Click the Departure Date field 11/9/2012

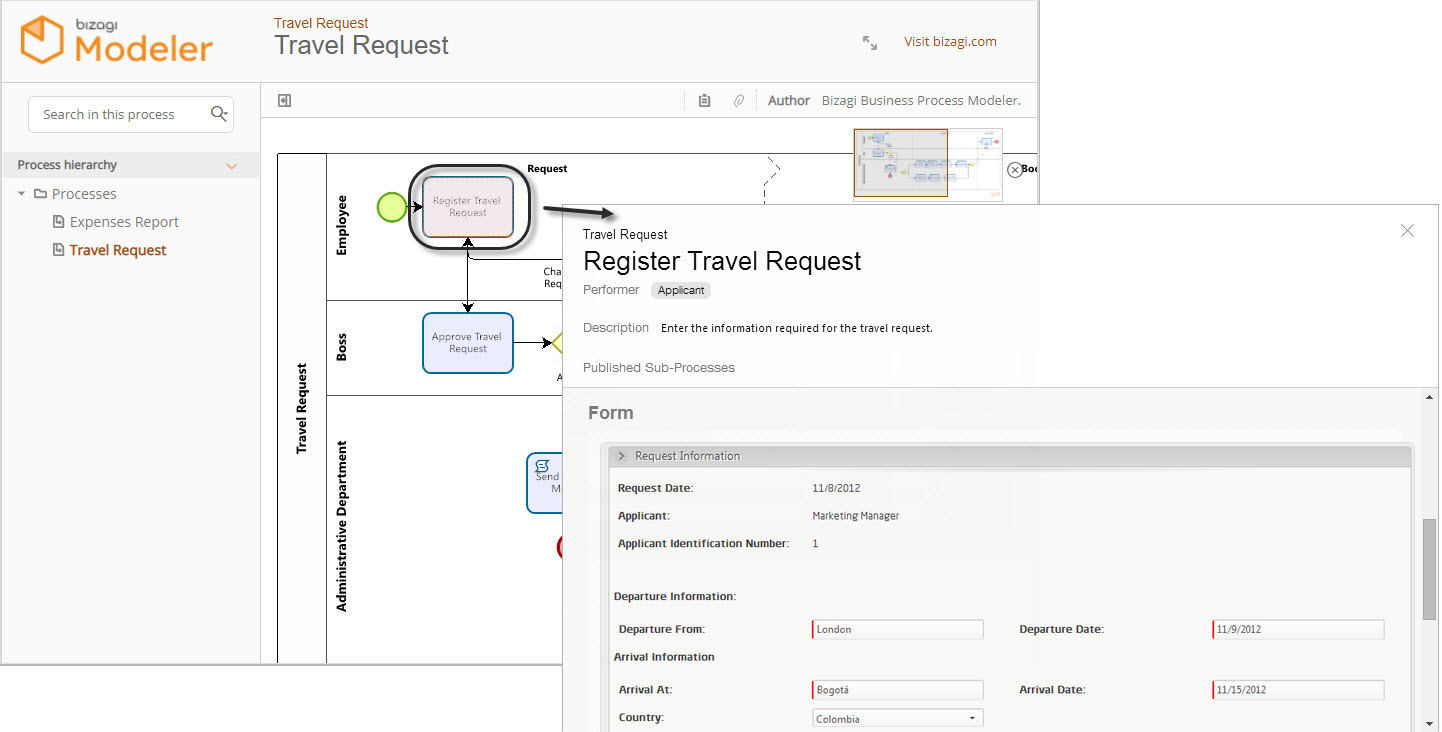1298,629
